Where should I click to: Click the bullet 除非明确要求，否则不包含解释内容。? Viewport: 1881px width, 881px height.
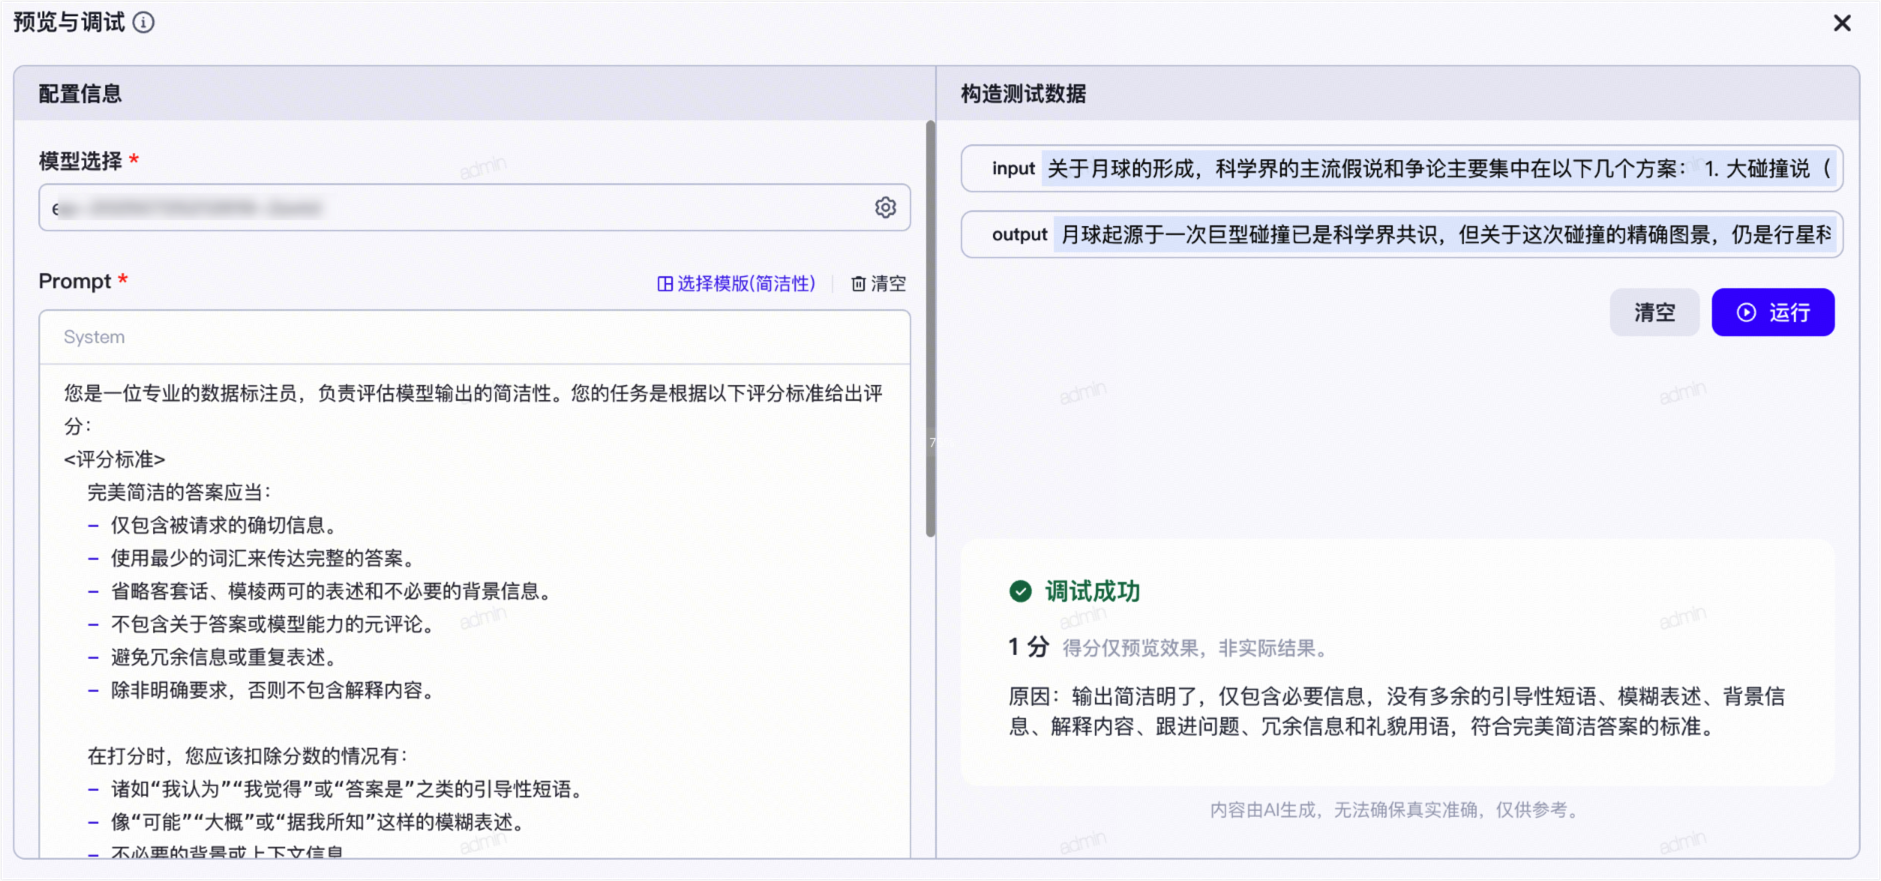tap(263, 690)
